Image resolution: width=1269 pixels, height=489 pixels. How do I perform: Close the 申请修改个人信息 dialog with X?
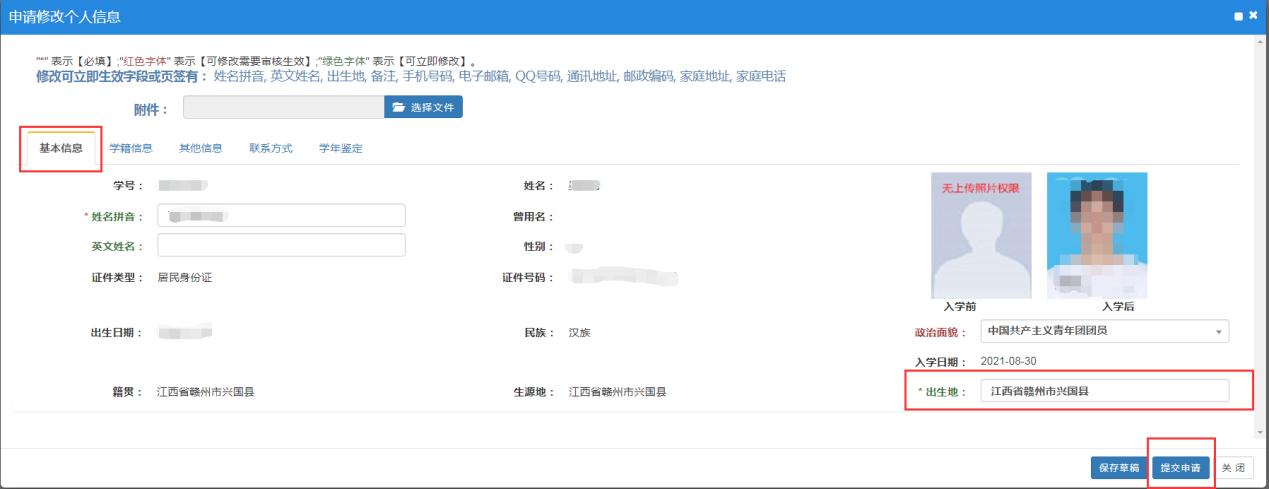(x=1252, y=16)
